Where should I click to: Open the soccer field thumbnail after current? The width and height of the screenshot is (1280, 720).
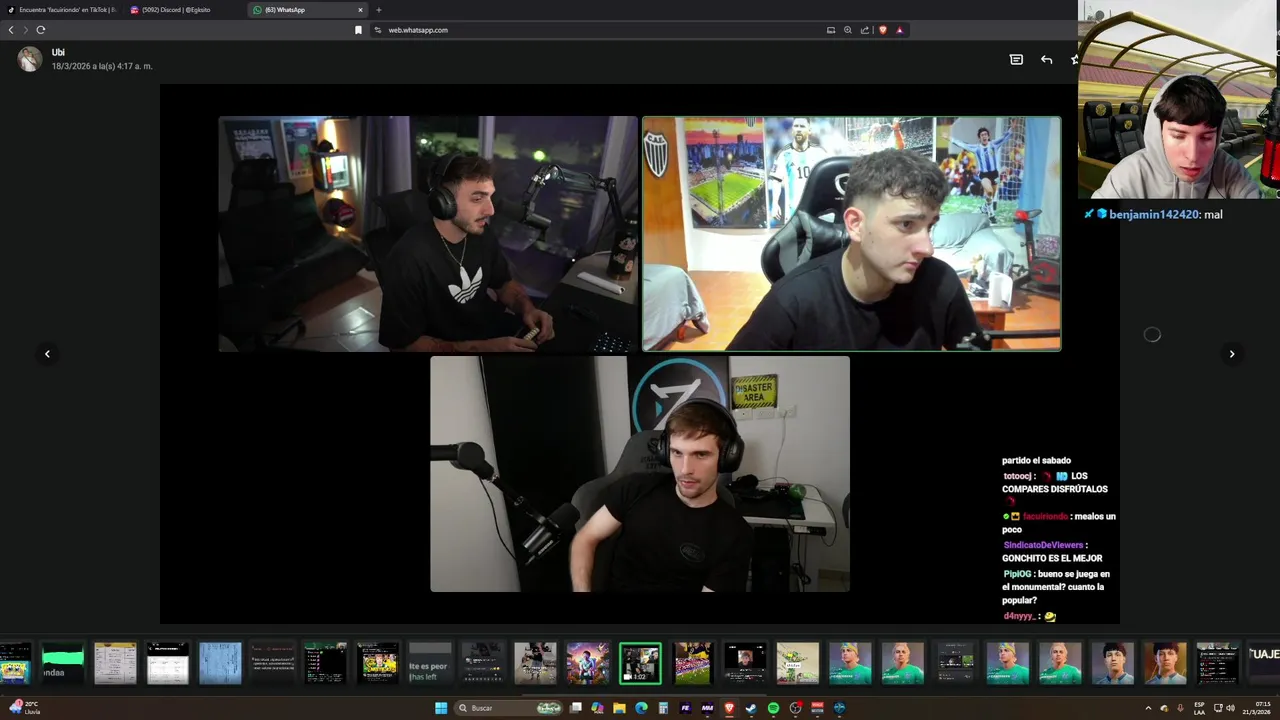[693, 664]
